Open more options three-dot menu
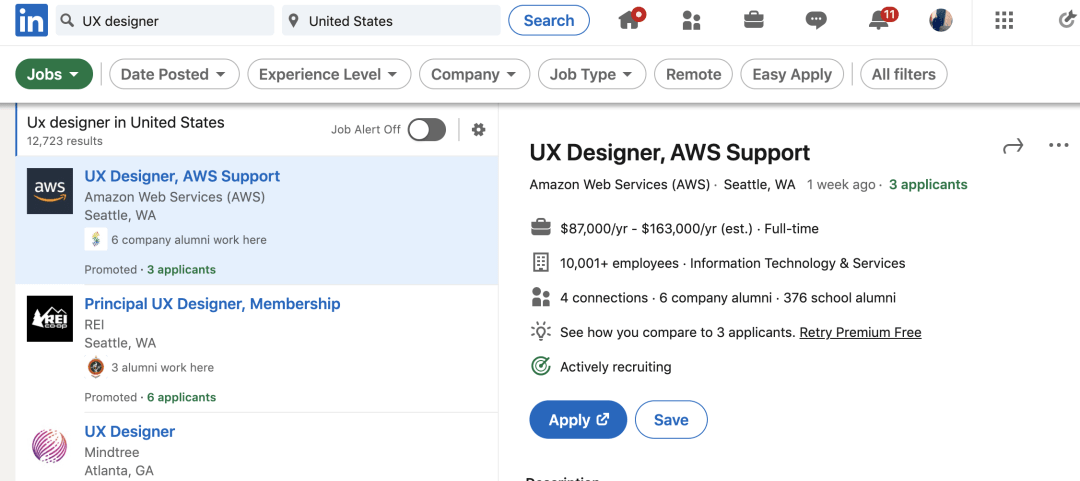Screen dimensions: 1080x481 click(1058, 145)
